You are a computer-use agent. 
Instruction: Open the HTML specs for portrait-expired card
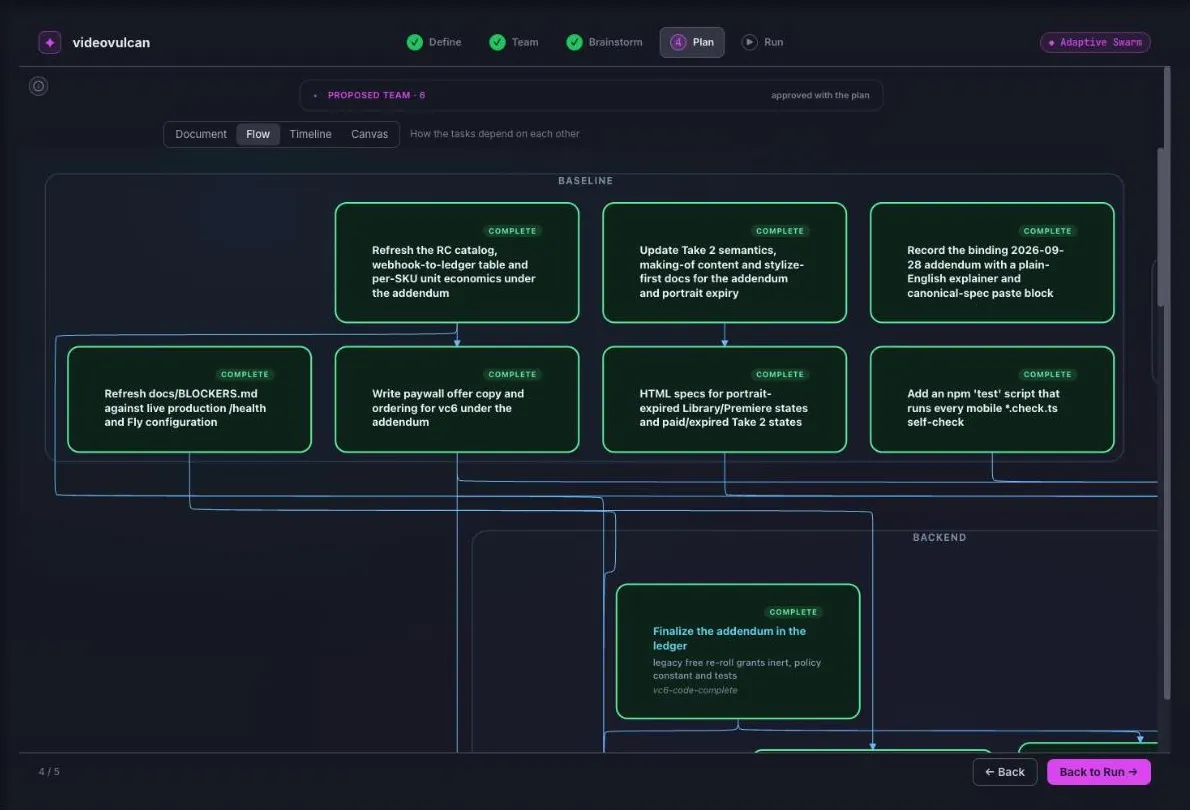tap(725, 399)
